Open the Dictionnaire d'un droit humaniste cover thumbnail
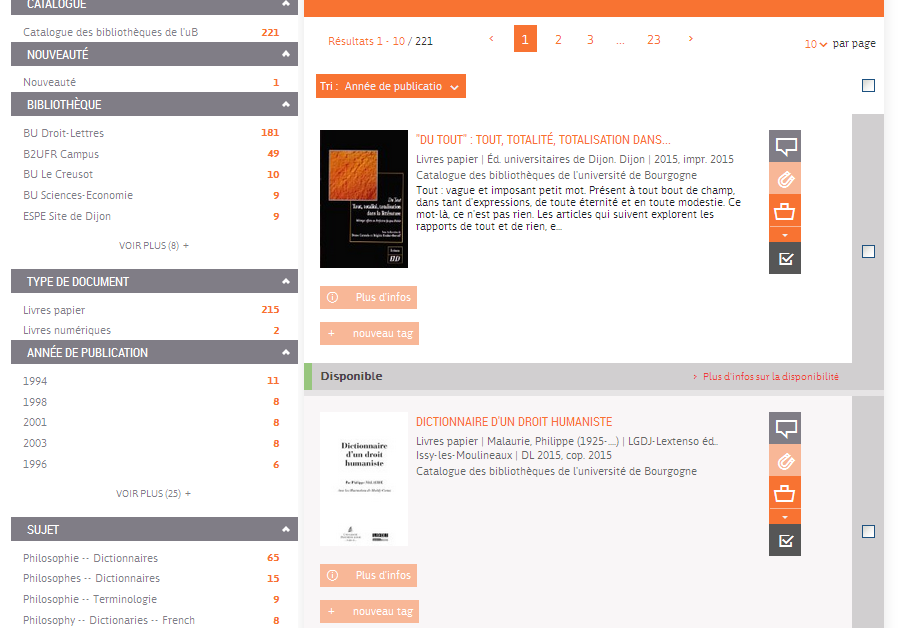Screen dimensions: 900x628 pyautogui.click(x=363, y=479)
